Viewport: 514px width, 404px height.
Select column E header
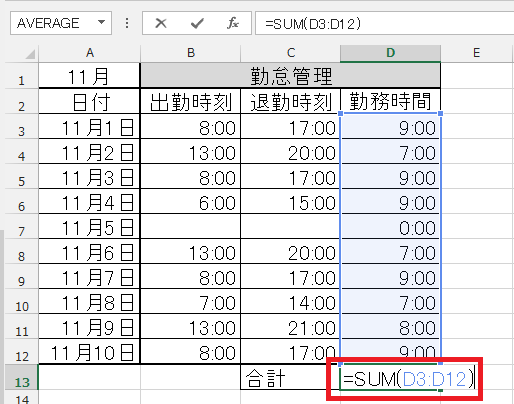tap(476, 53)
